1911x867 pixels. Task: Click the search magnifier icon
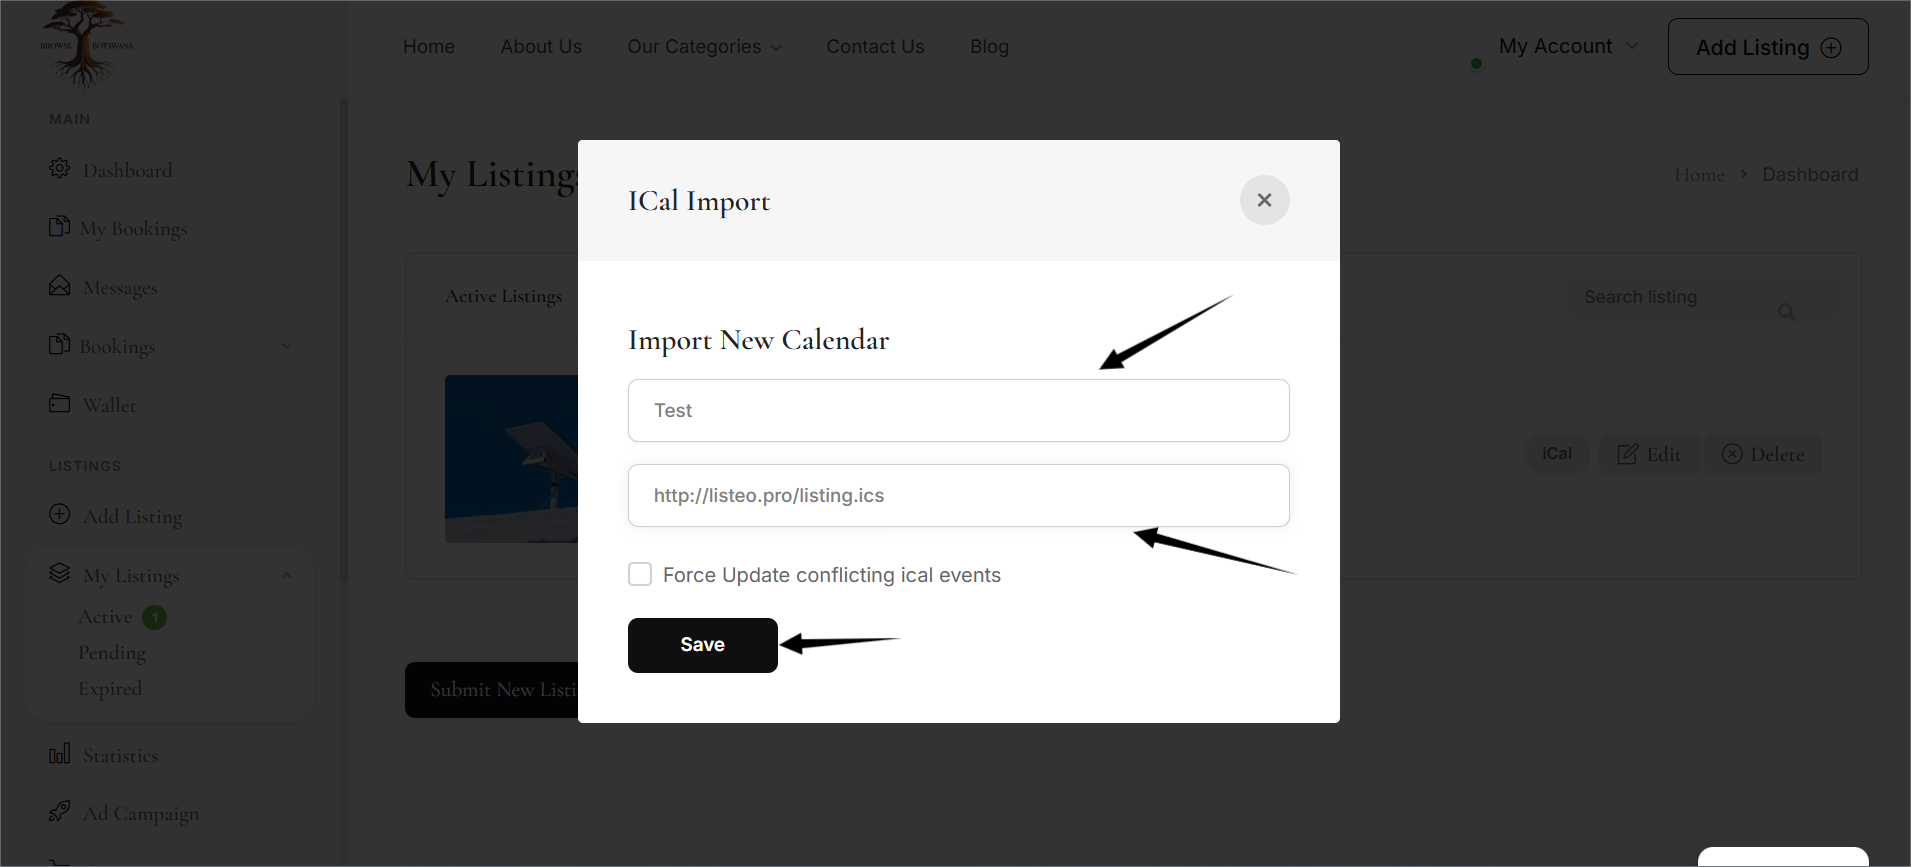point(1786,312)
